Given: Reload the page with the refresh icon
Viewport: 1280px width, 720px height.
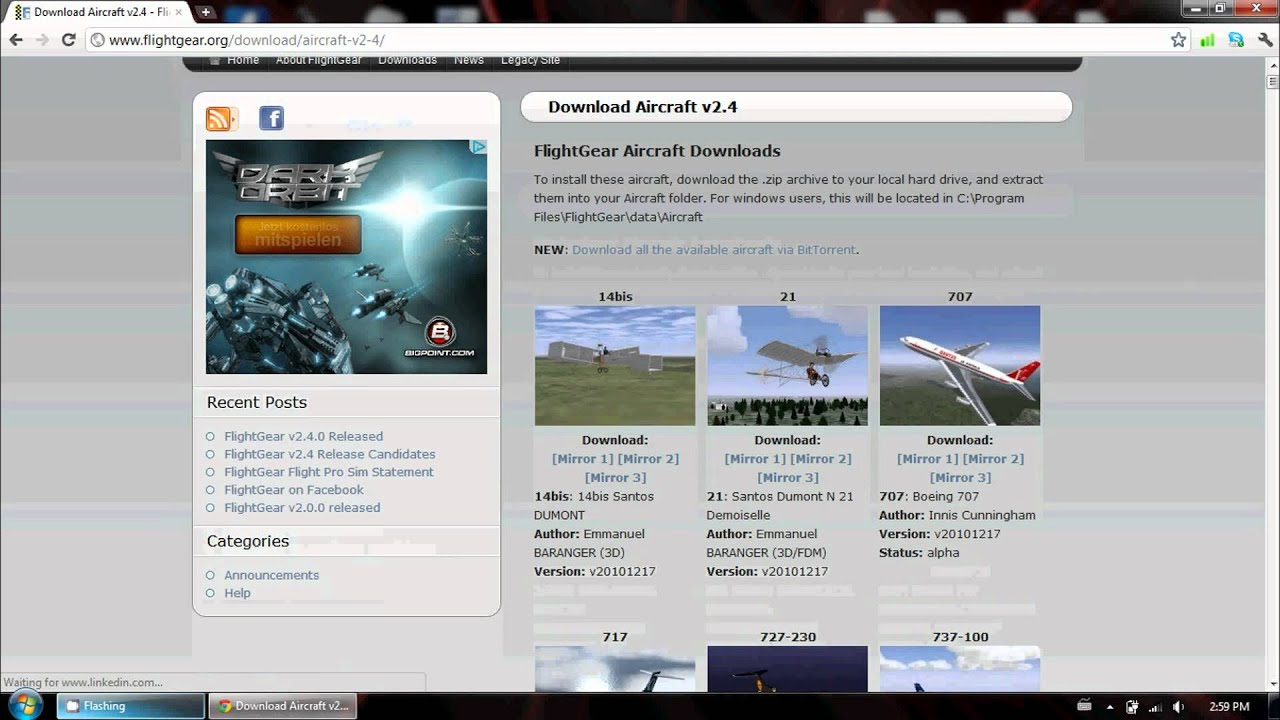Looking at the screenshot, I should [x=68, y=40].
